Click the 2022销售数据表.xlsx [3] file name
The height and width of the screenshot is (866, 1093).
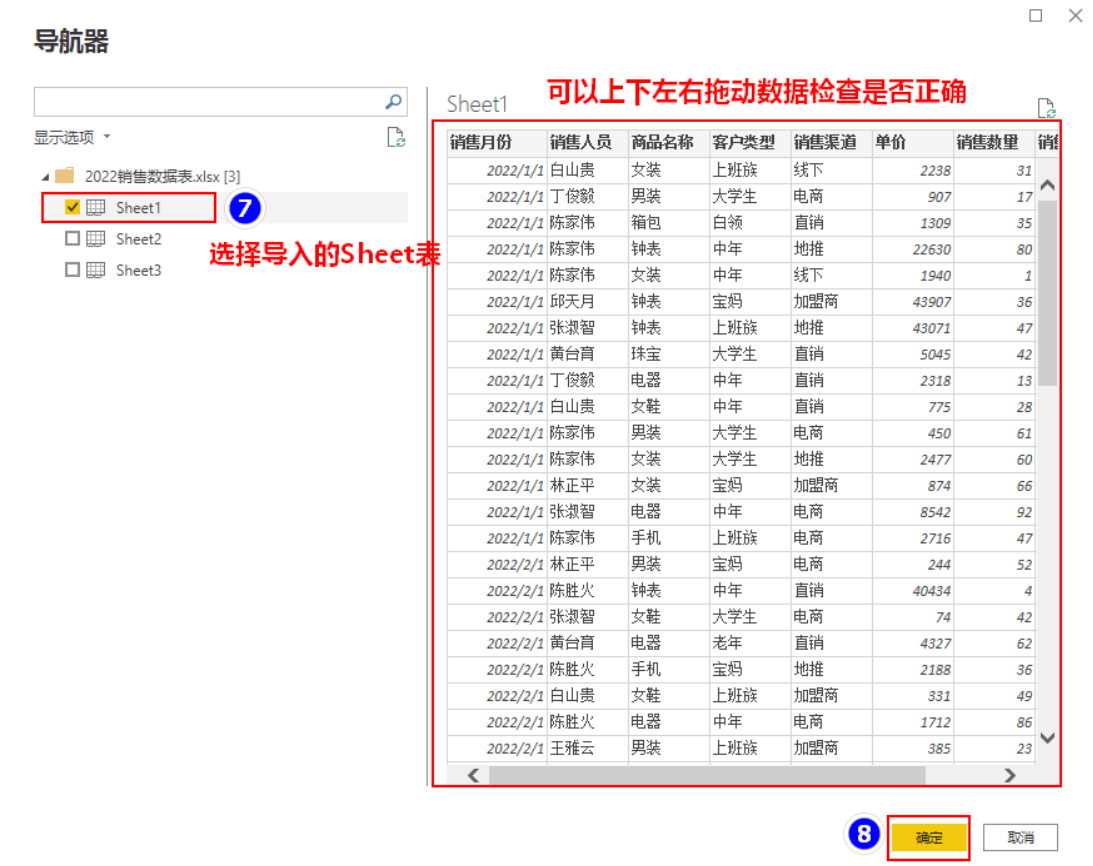(162, 176)
